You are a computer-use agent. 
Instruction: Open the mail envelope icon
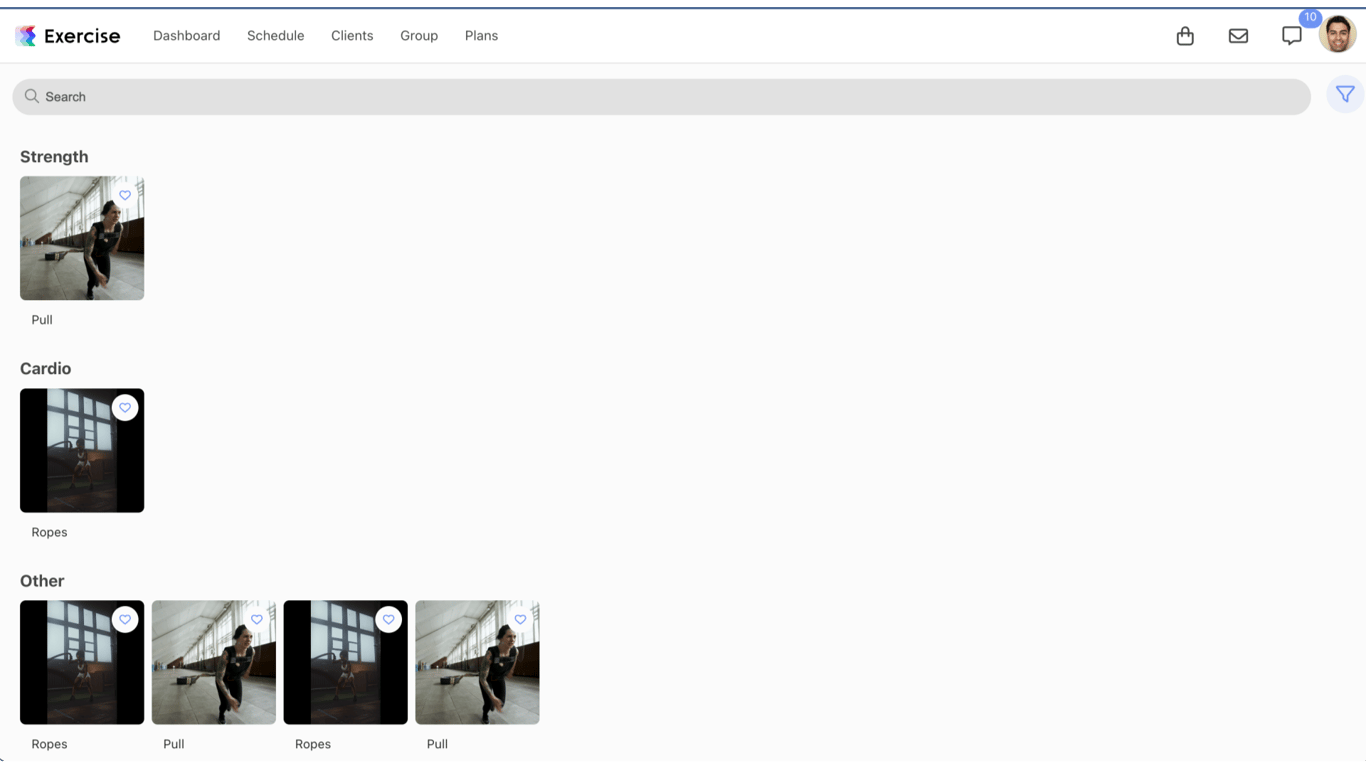(1238, 35)
